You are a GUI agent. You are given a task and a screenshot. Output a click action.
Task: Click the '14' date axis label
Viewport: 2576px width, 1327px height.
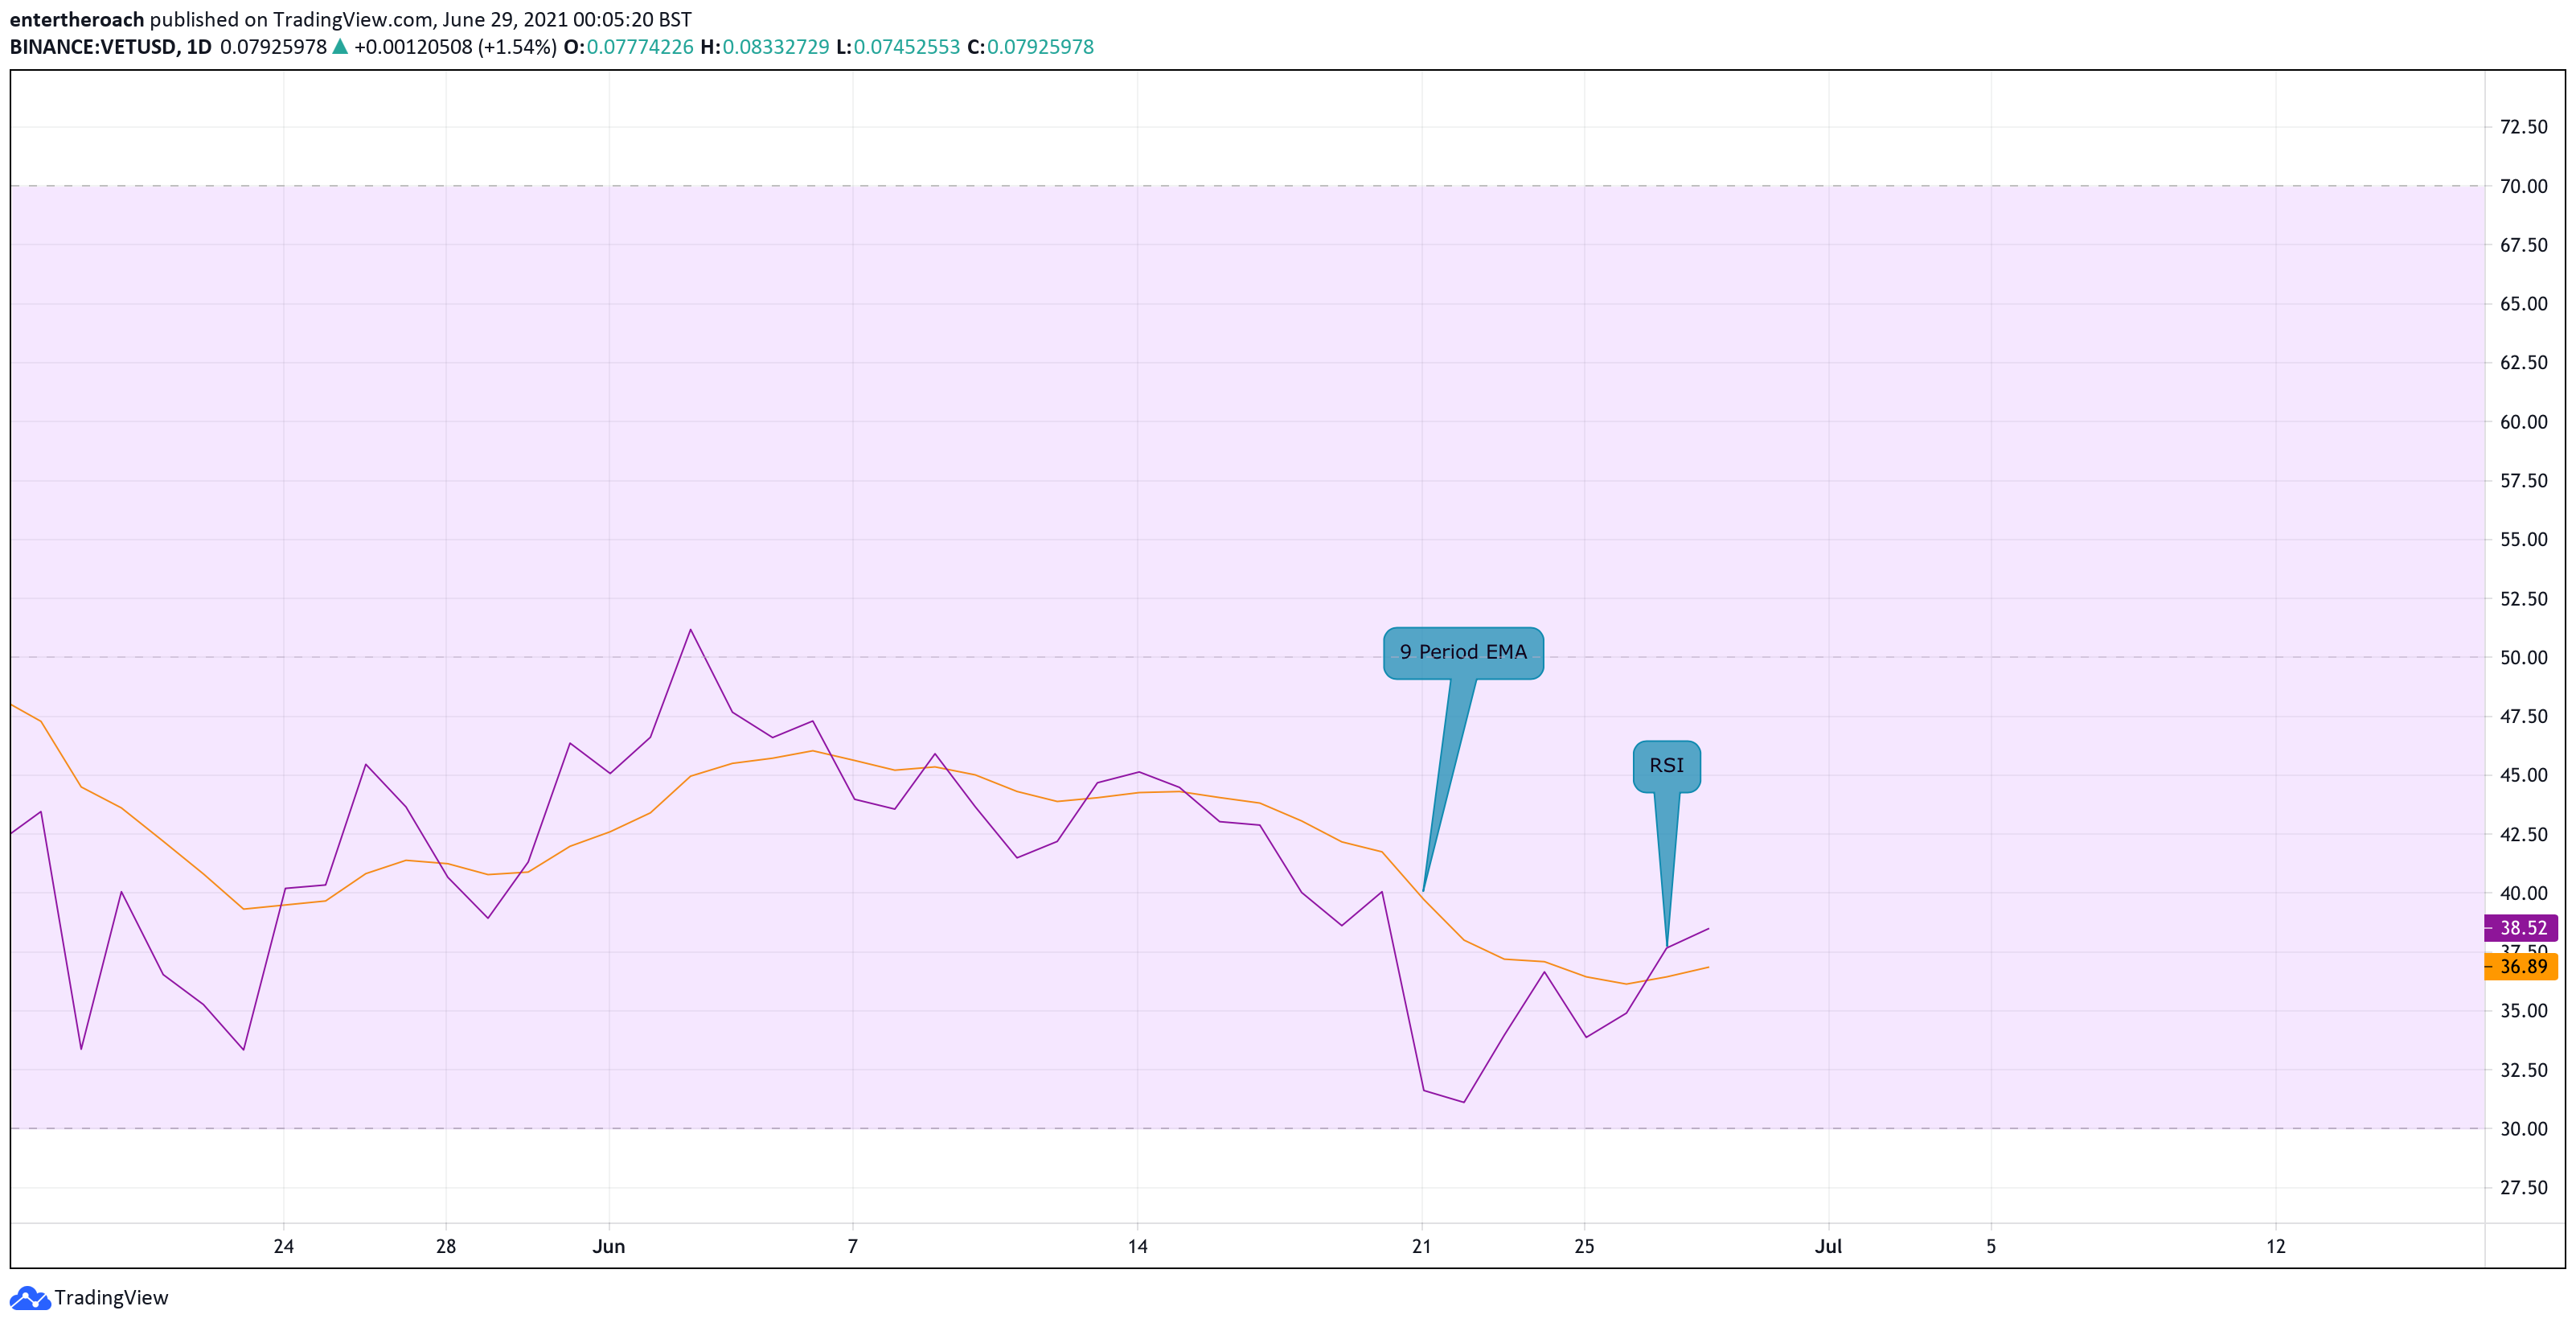pos(1138,1247)
